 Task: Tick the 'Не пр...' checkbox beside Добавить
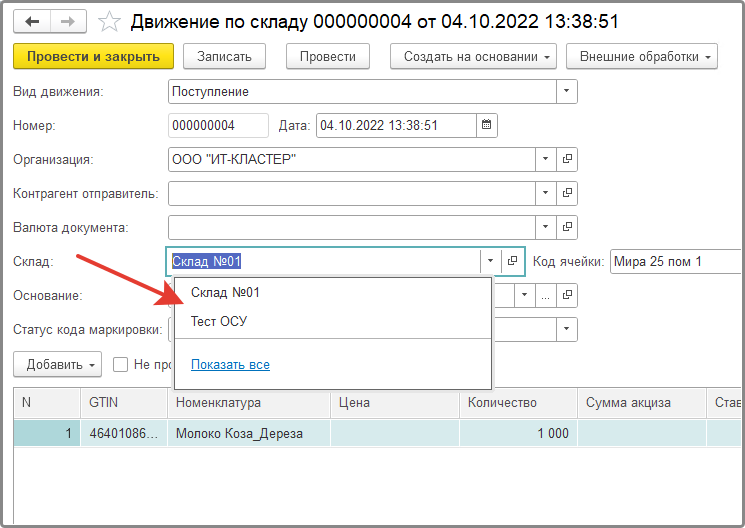point(120,365)
